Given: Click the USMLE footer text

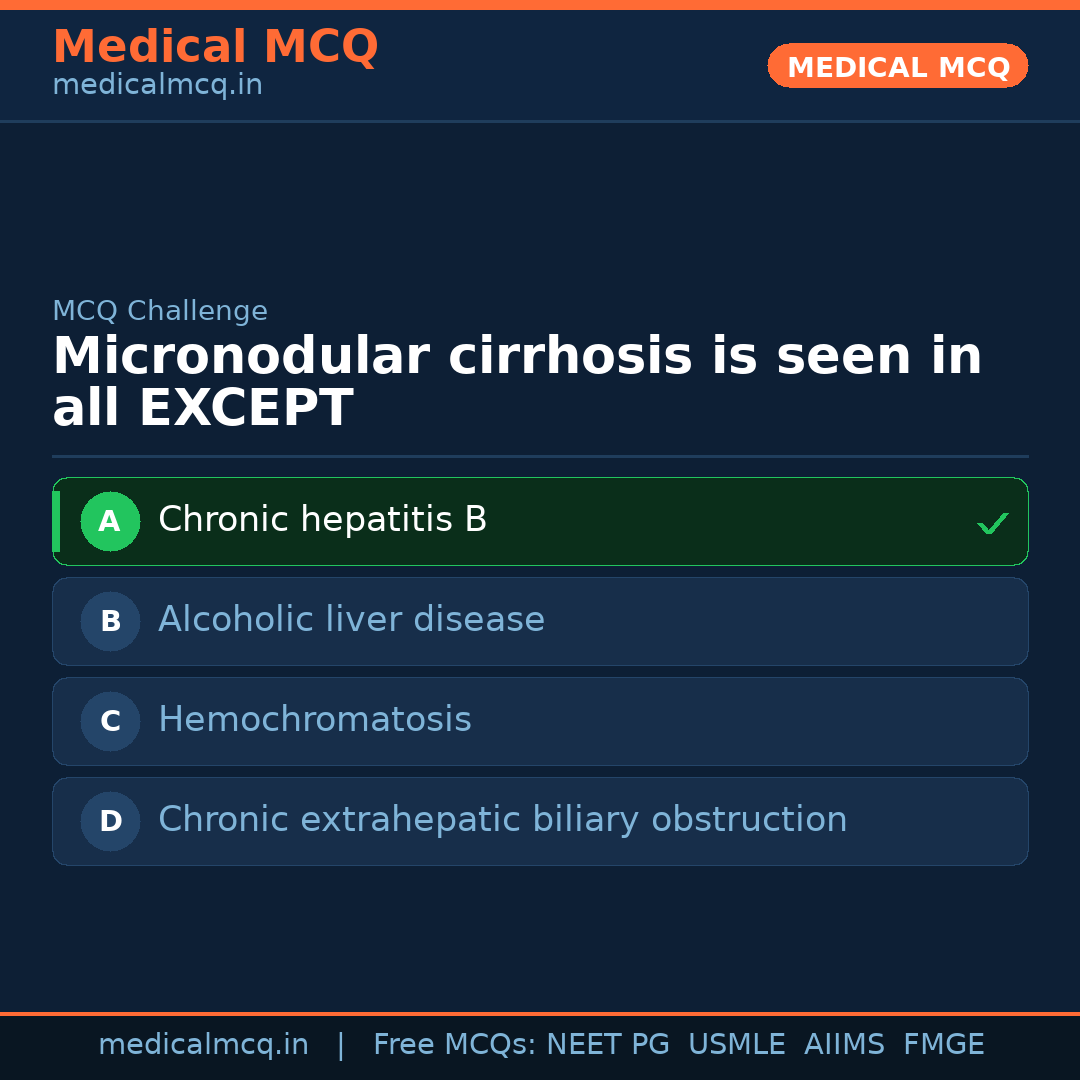Looking at the screenshot, I should [736, 1045].
